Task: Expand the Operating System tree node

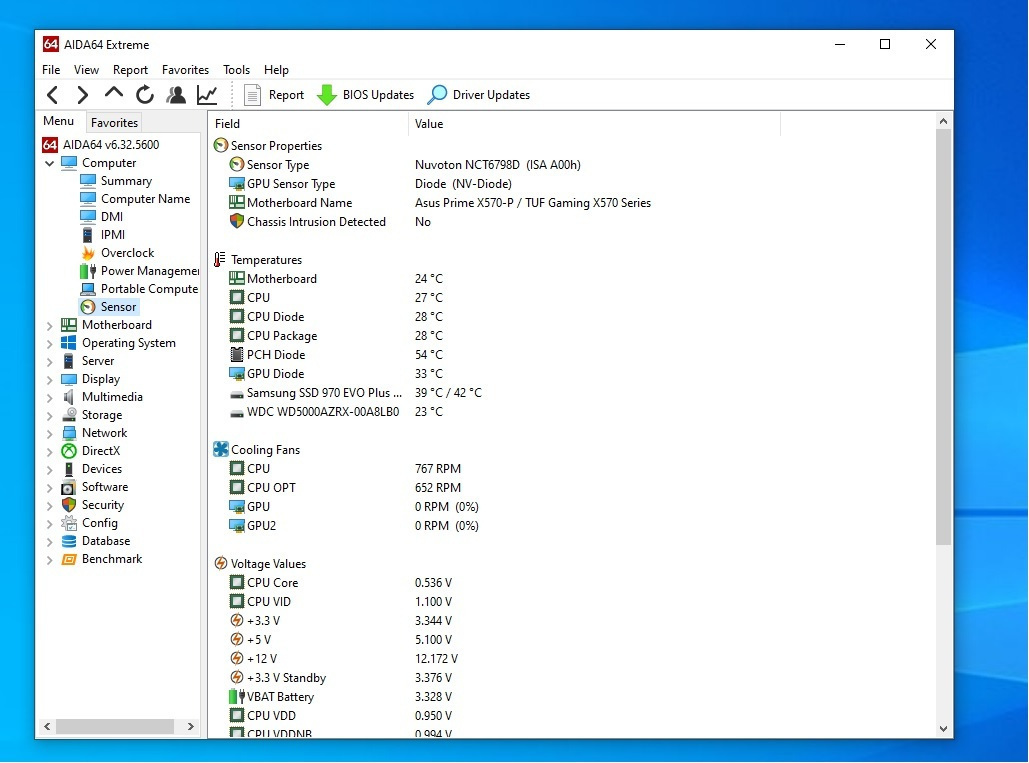Action: pyautogui.click(x=49, y=343)
